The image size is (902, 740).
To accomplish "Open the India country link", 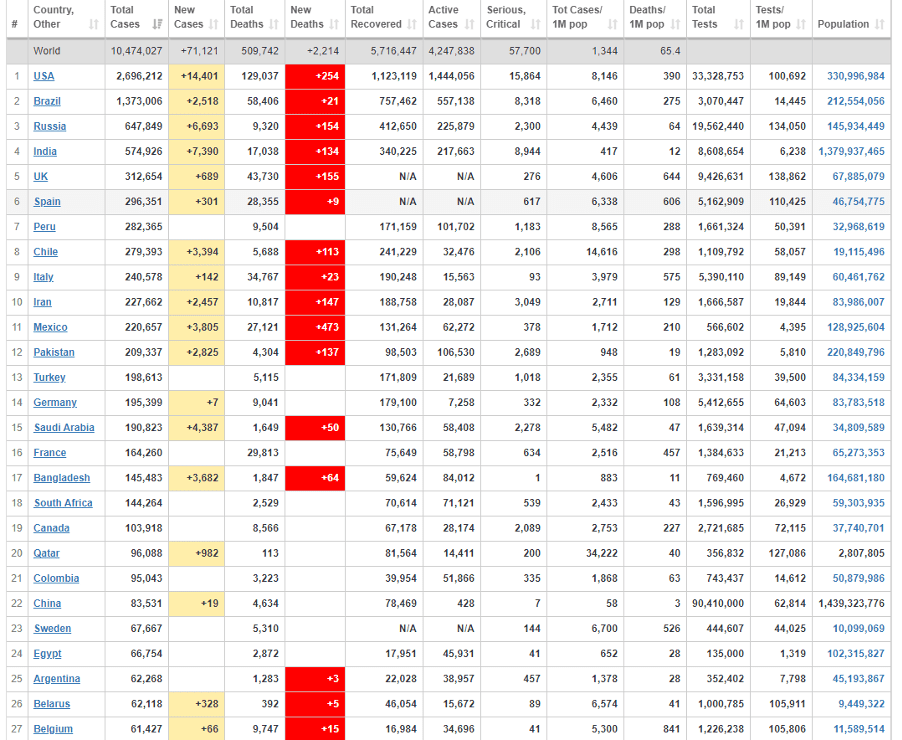I will tap(45, 151).
